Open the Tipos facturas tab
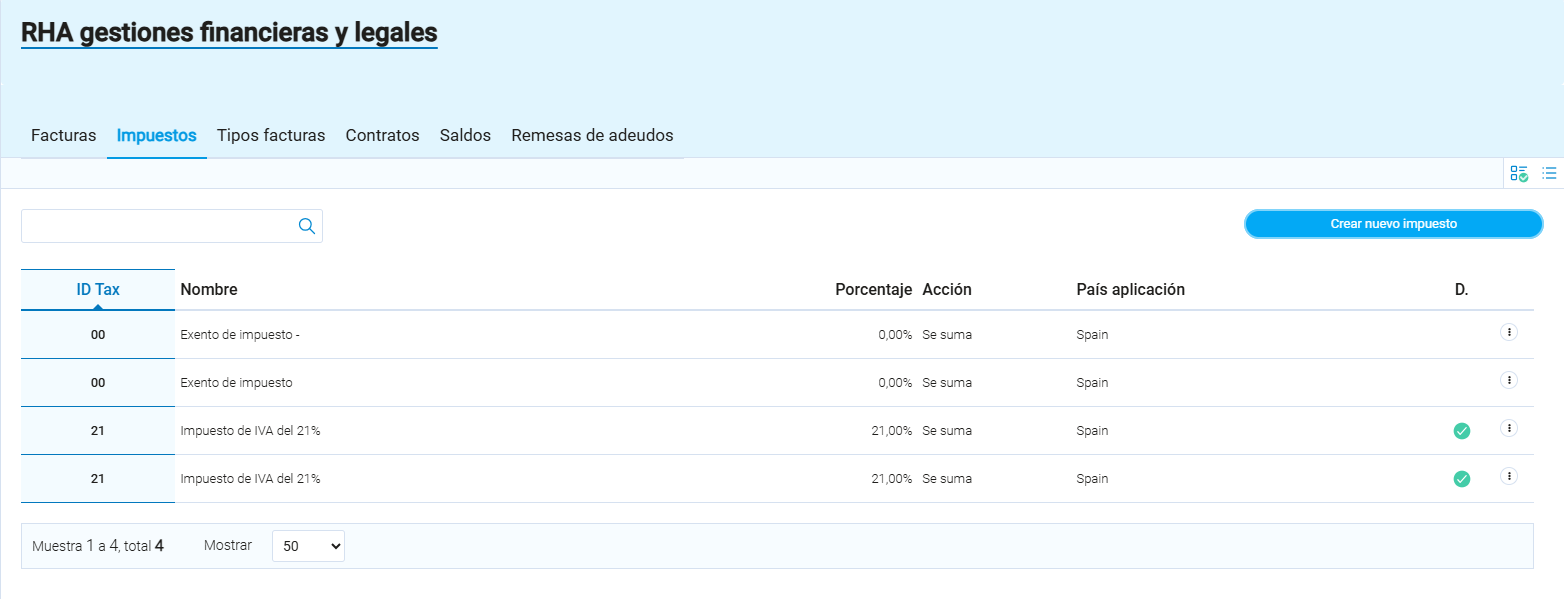Viewport: 1564px width, 599px height. coord(271,135)
